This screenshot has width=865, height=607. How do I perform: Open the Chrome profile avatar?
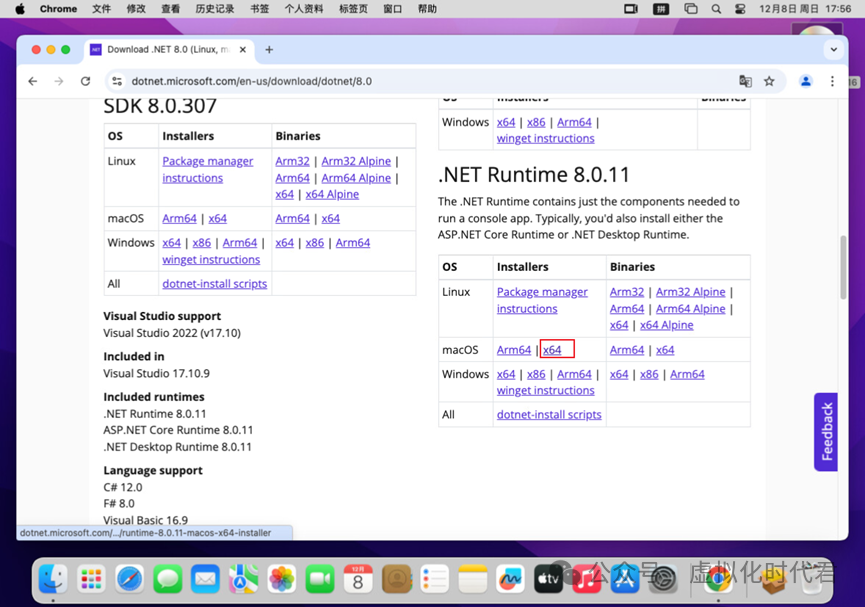pos(805,81)
